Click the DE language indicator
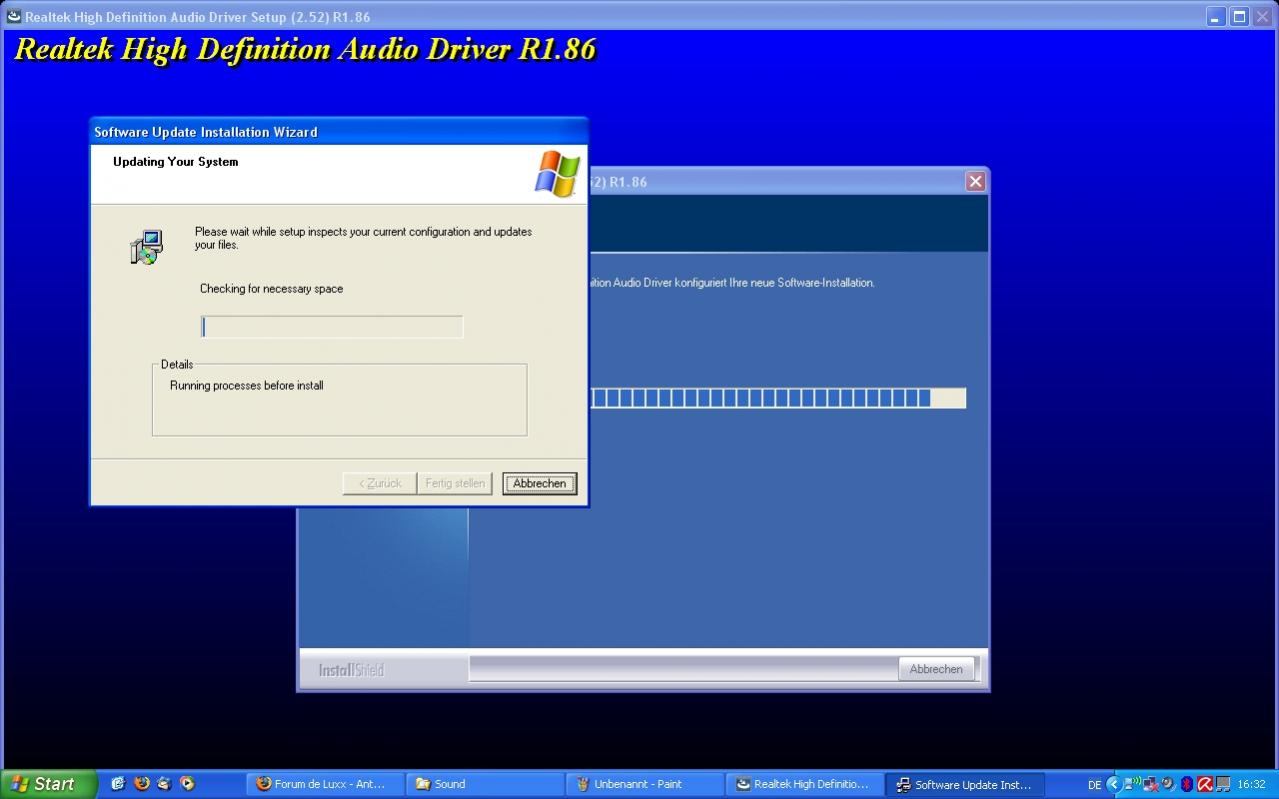Viewport: 1279px width, 799px height. coord(1094,785)
